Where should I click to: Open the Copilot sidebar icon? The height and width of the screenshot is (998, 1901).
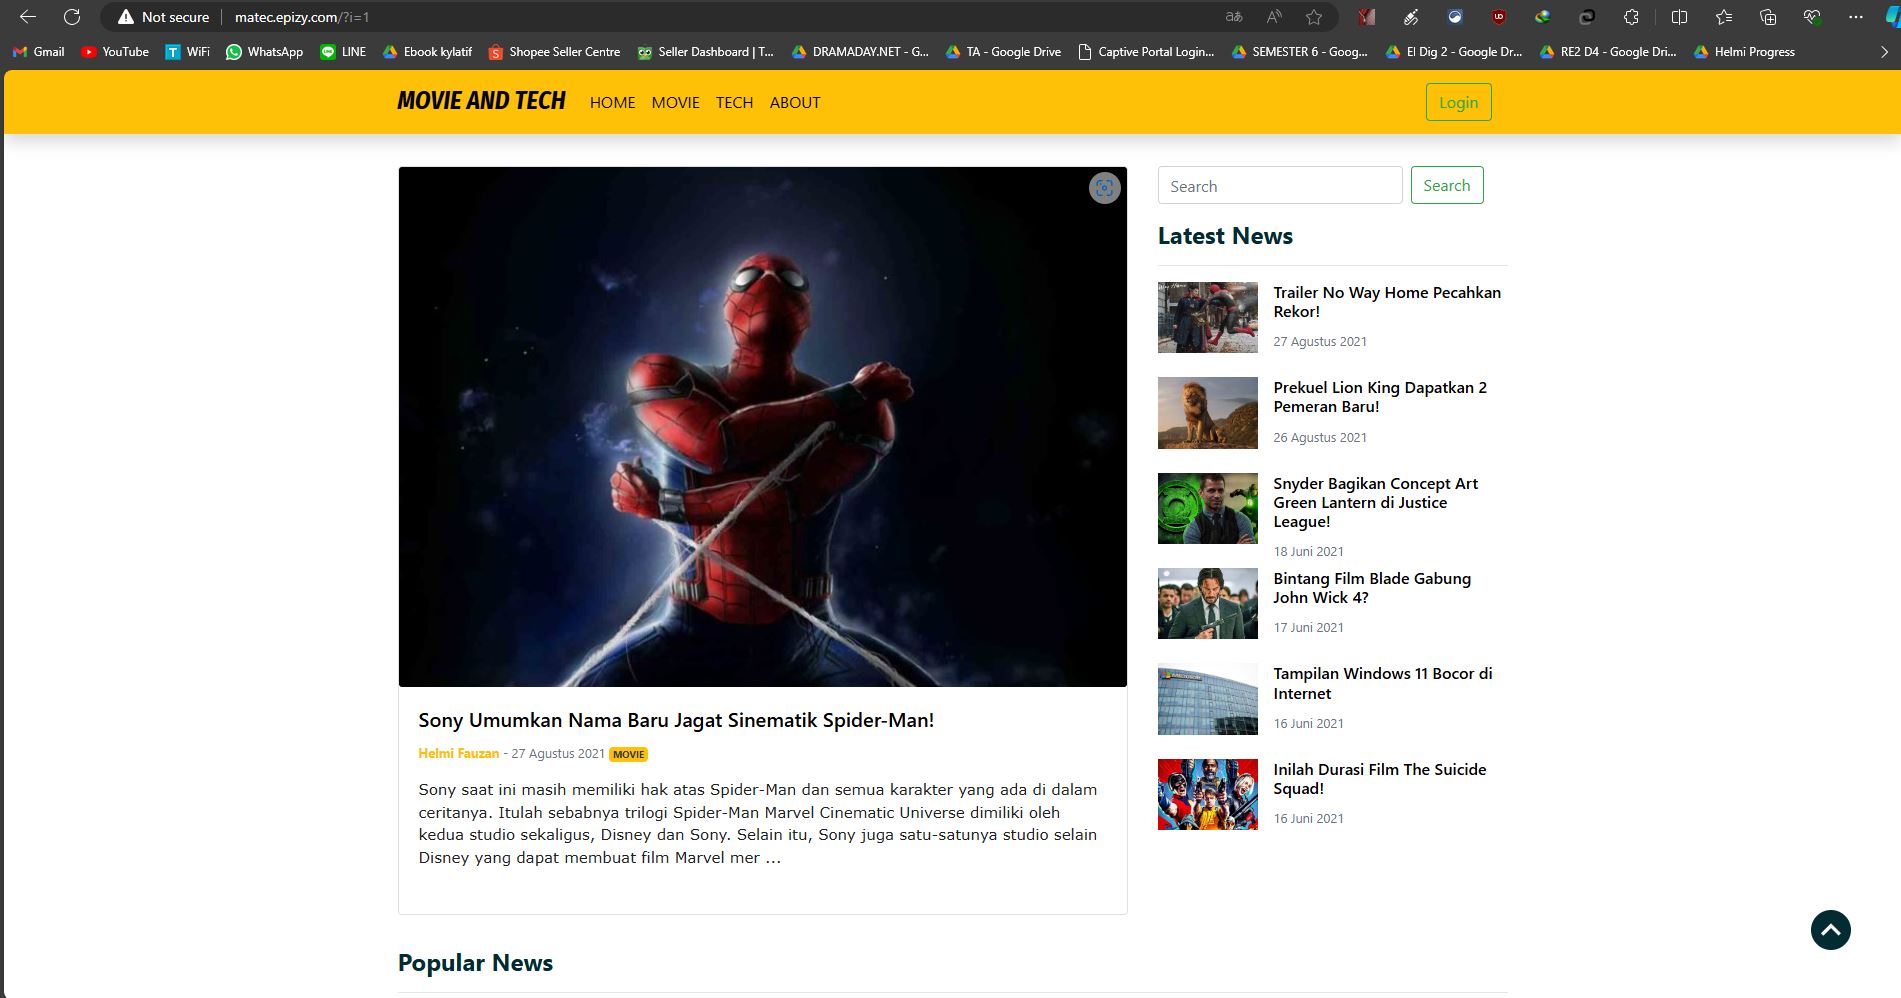pos(1892,17)
